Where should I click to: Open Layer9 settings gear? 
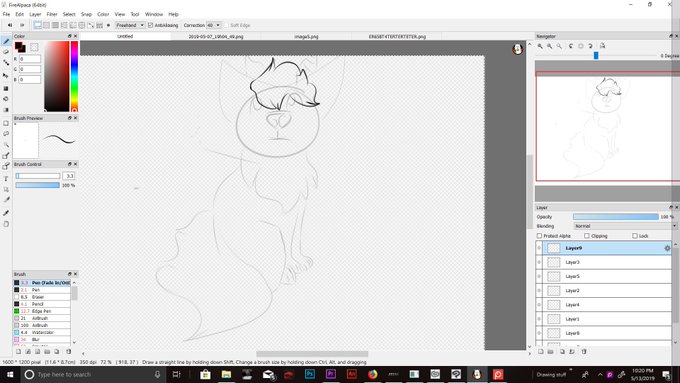pos(667,248)
